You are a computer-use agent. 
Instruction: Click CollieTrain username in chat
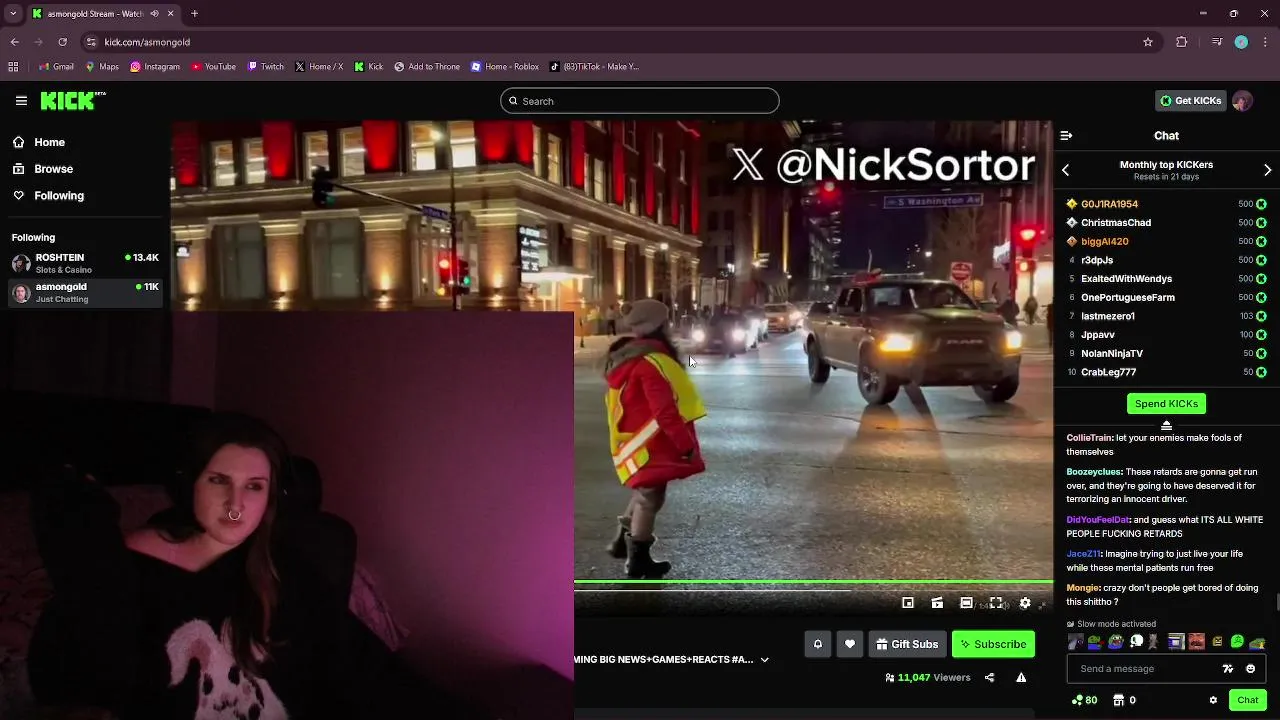coord(1089,438)
